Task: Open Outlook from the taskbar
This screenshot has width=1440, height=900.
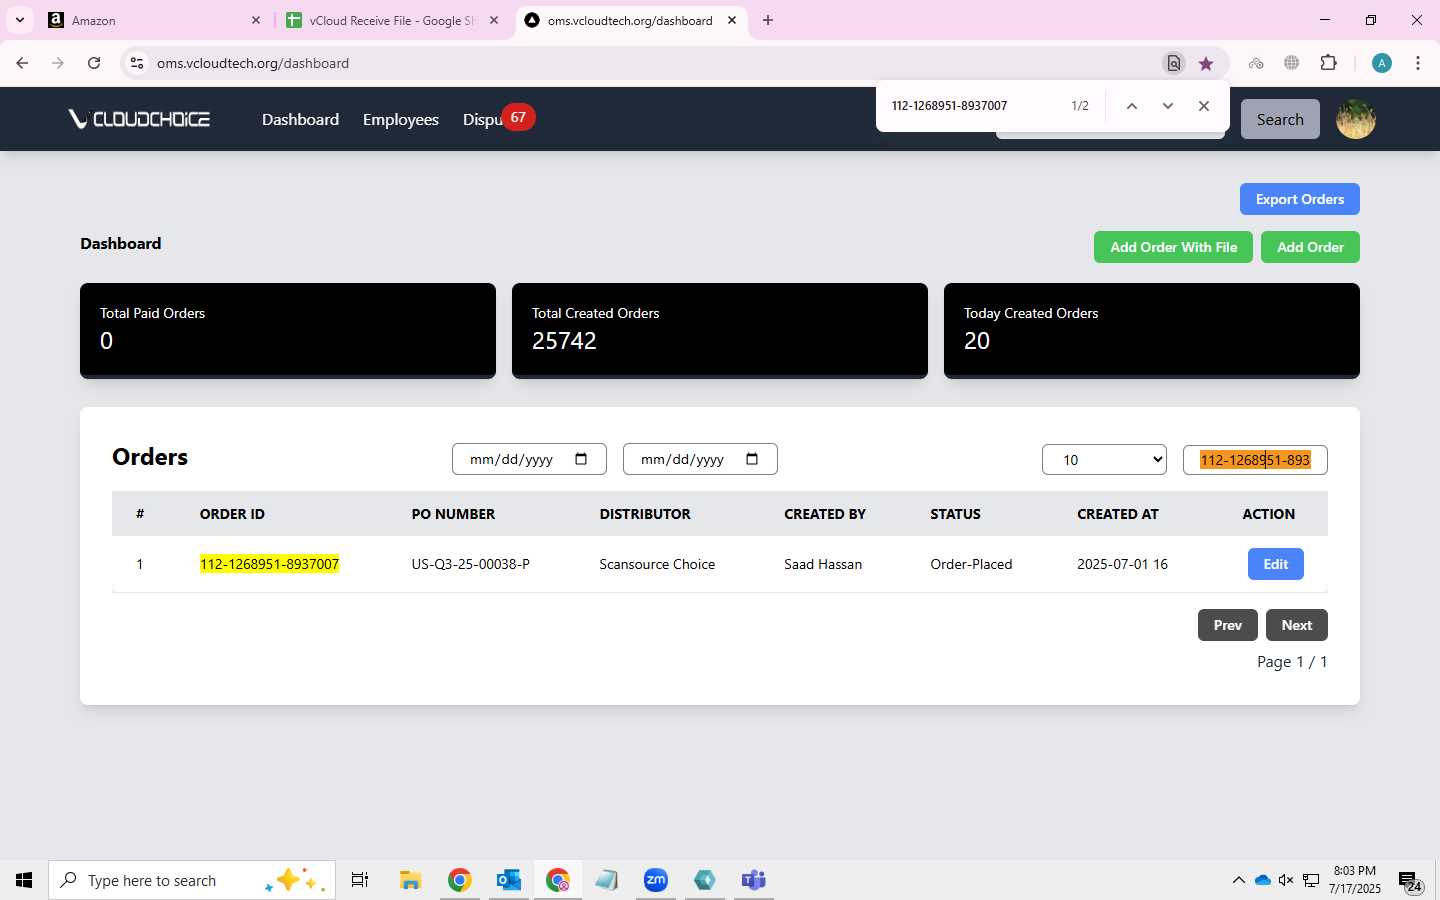Action: [509, 880]
